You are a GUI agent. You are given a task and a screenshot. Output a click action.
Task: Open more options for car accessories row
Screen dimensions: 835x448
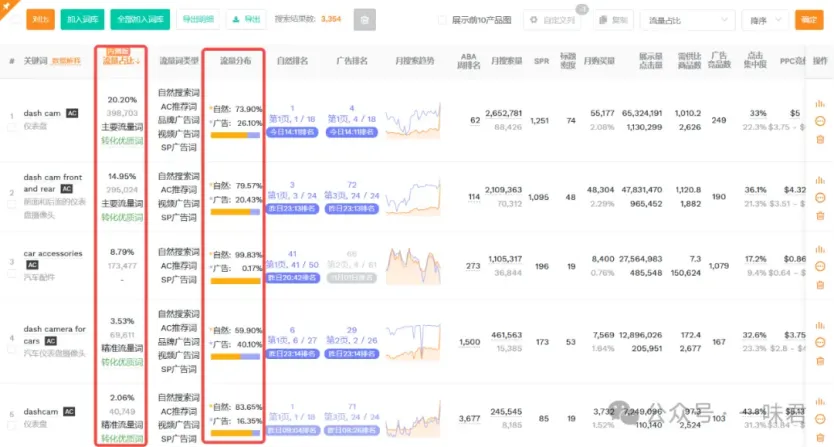click(820, 266)
